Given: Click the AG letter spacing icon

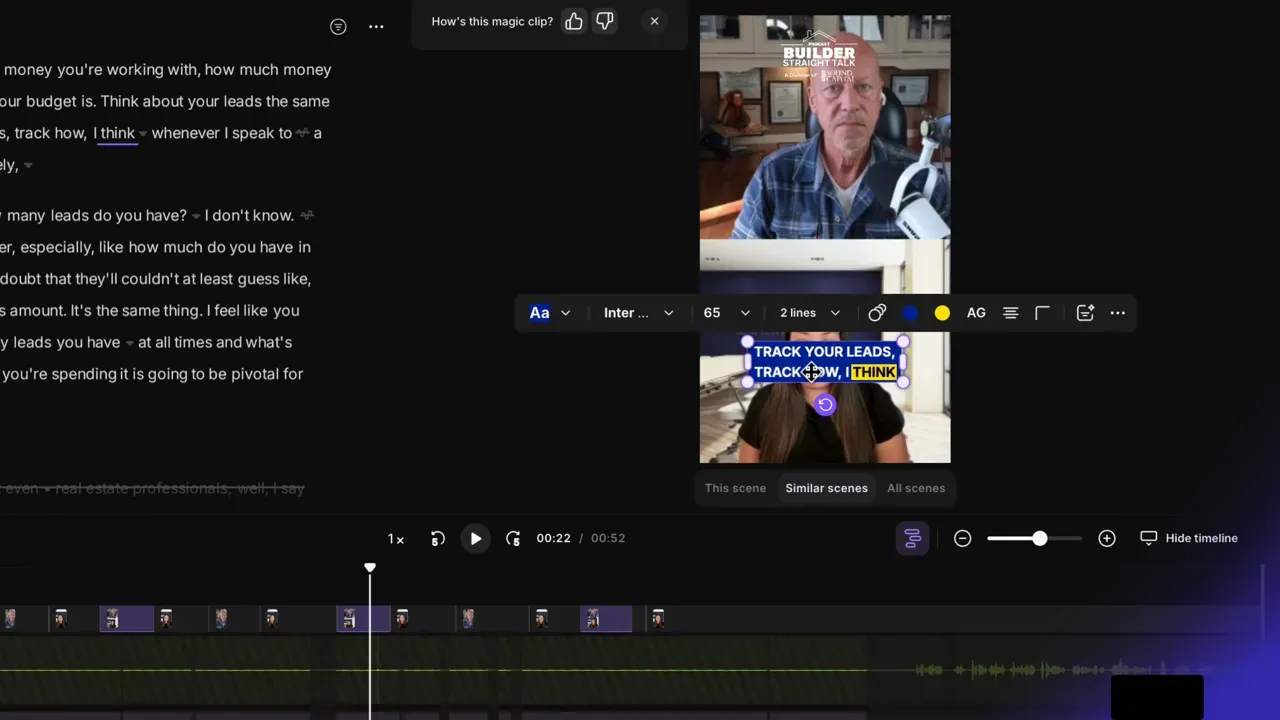Looking at the screenshot, I should [x=976, y=312].
